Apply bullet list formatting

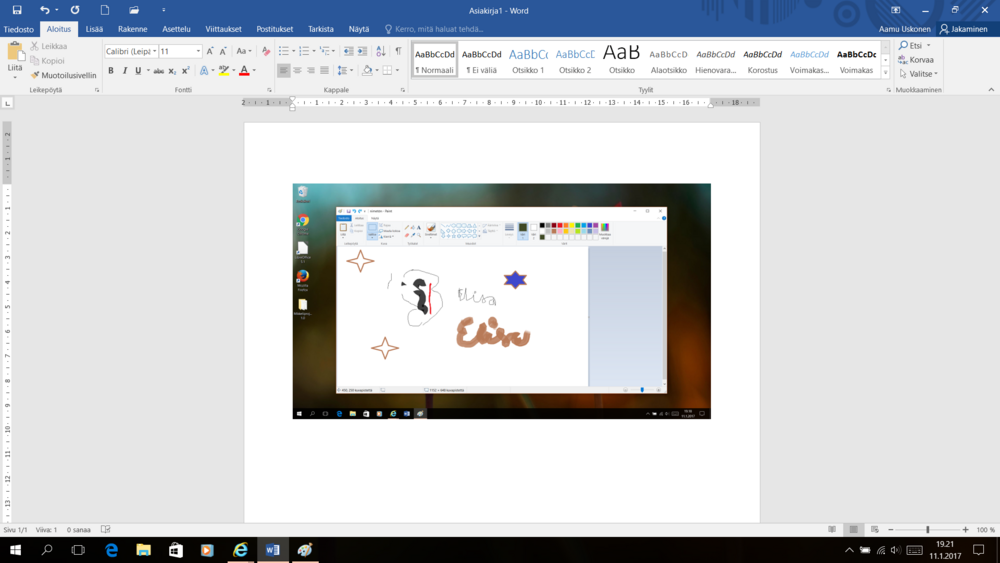coord(284,51)
